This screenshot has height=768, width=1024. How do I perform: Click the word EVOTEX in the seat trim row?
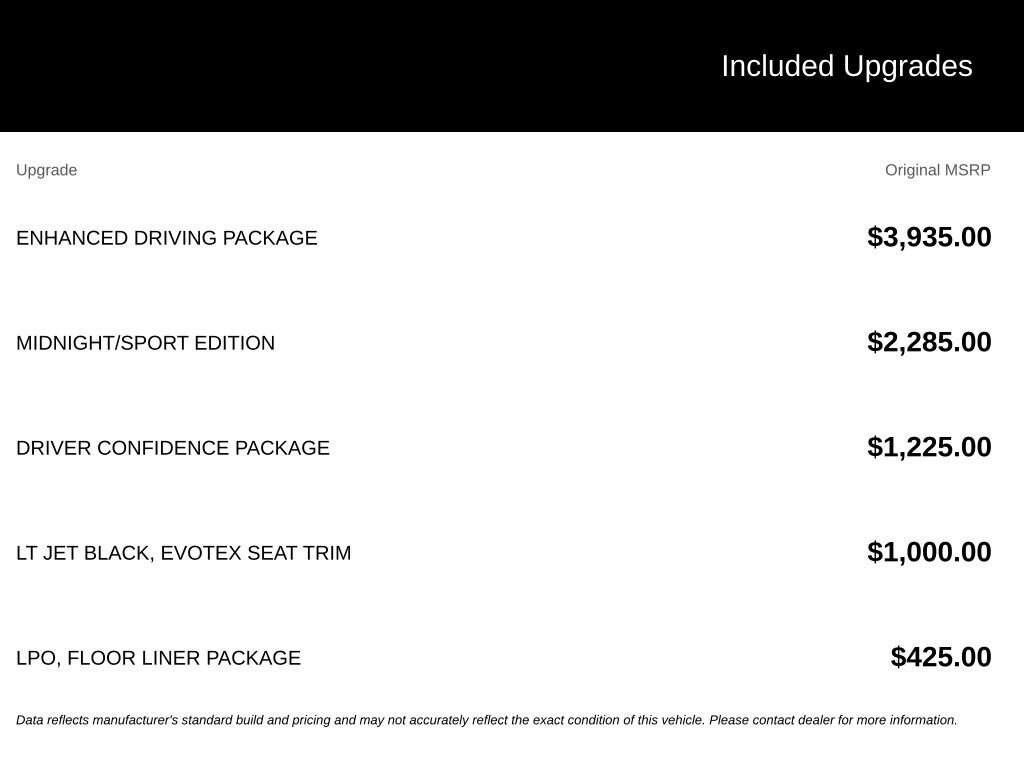coord(201,553)
